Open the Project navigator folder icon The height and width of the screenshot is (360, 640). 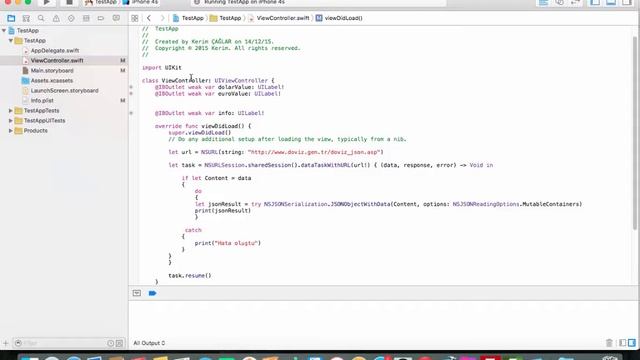point(11,18)
